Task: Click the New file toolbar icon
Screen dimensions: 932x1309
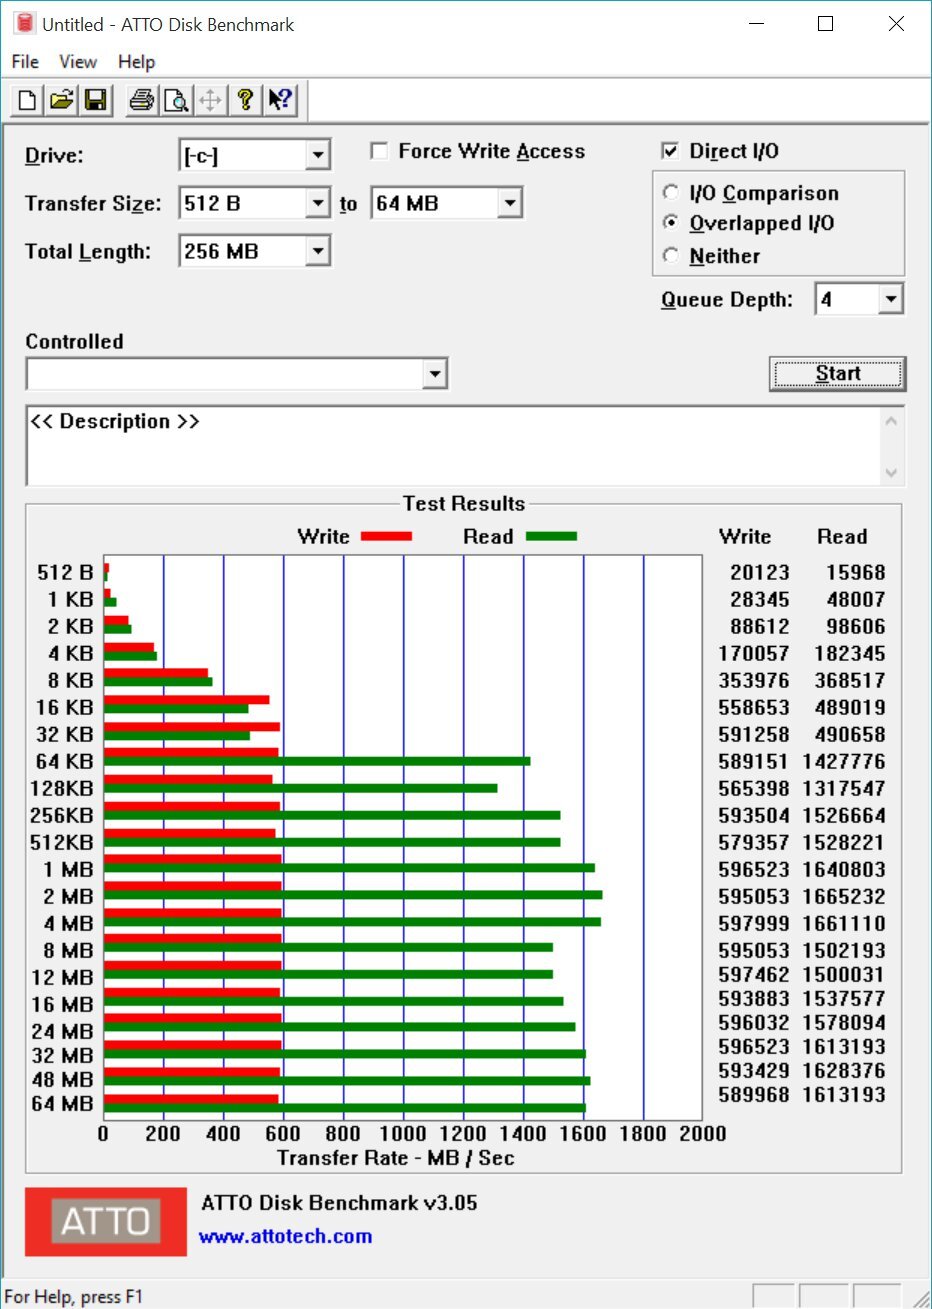Action: [x=28, y=100]
